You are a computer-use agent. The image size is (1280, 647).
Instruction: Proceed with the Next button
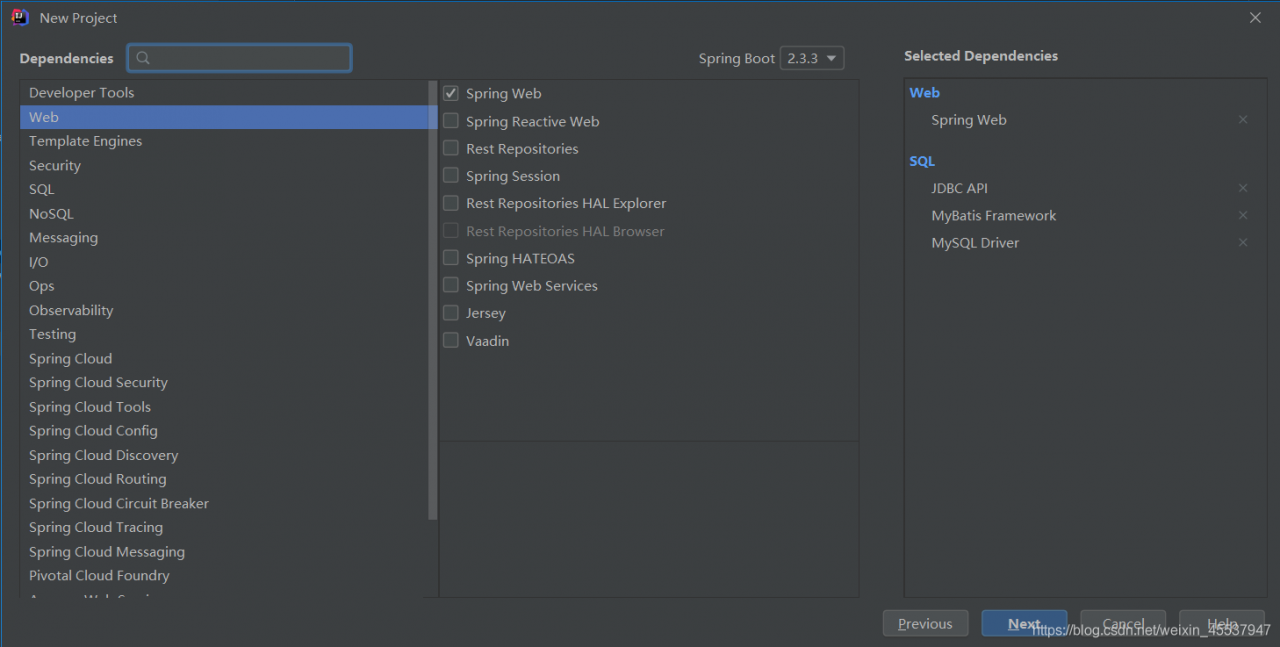click(x=1024, y=623)
